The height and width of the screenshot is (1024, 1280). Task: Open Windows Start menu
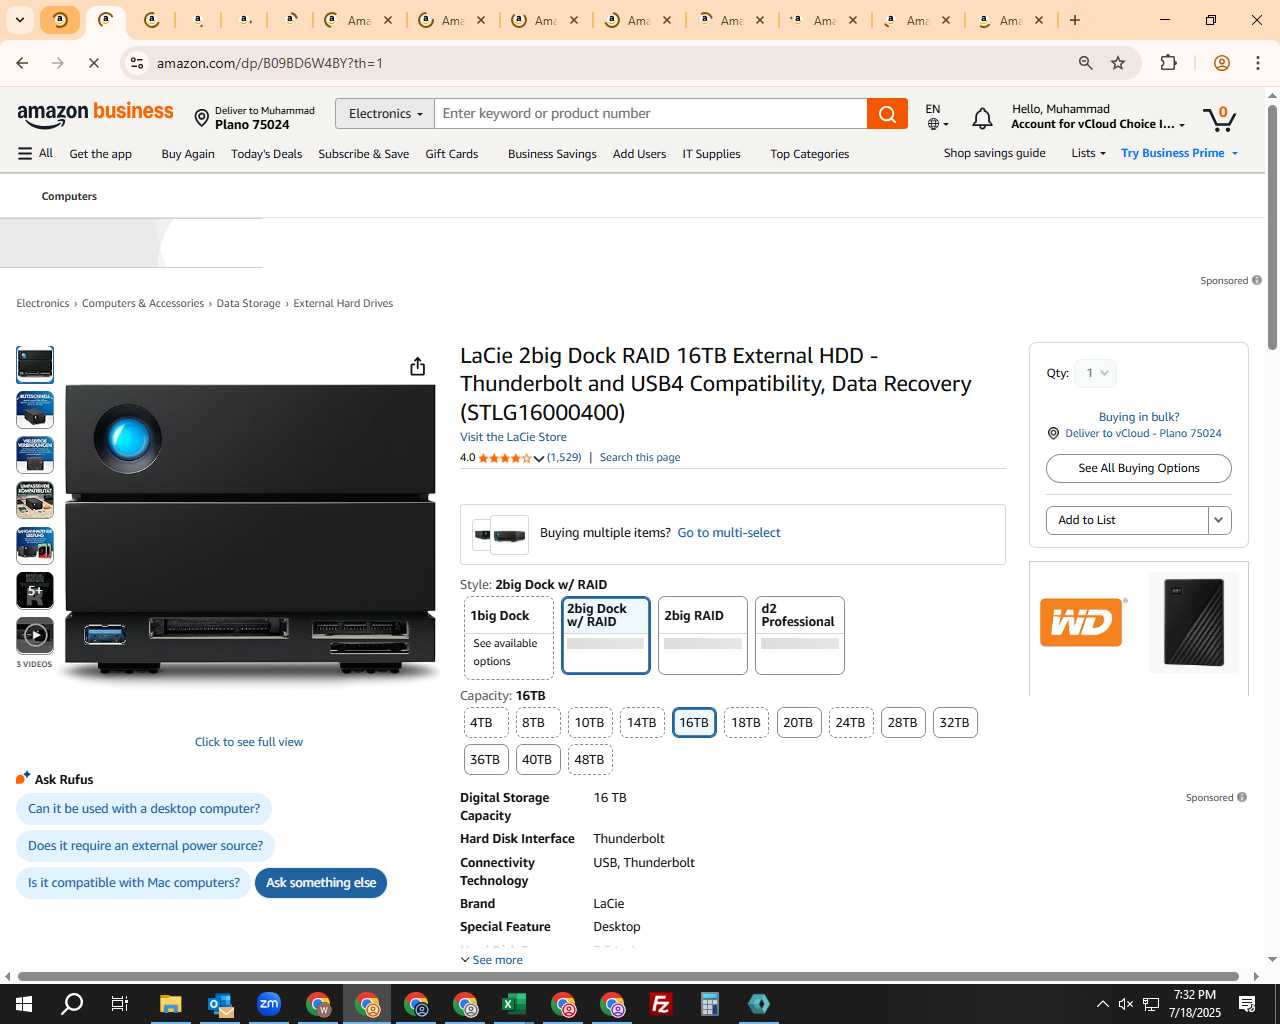pos(23,1004)
